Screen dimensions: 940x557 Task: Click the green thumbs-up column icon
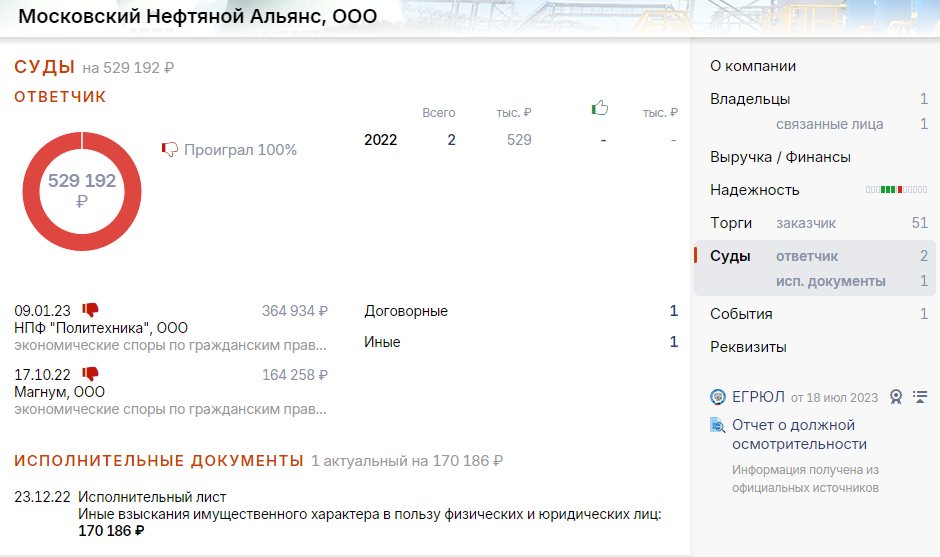[600, 108]
